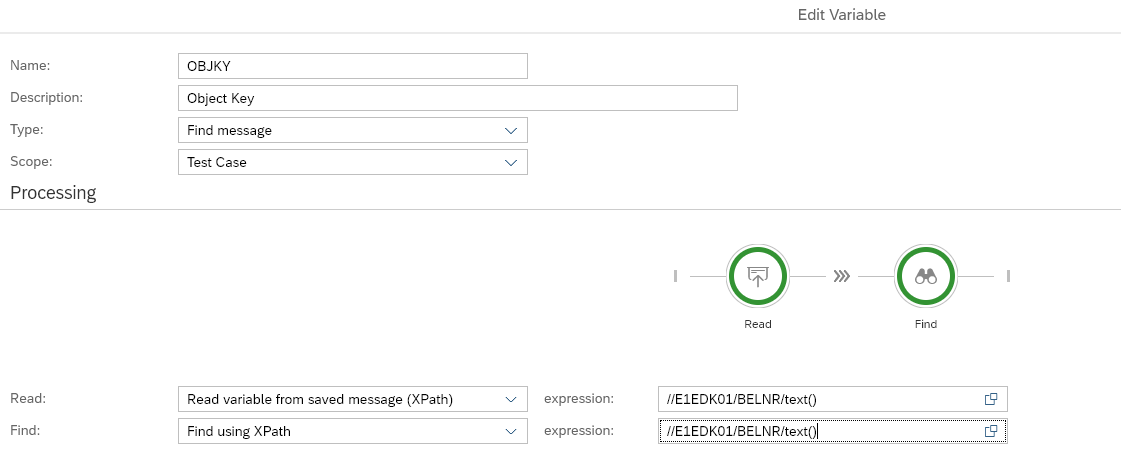Select the 'Test Case' text in Scope box
Image resolution: width=1121 pixels, height=460 pixels.
coord(217,162)
